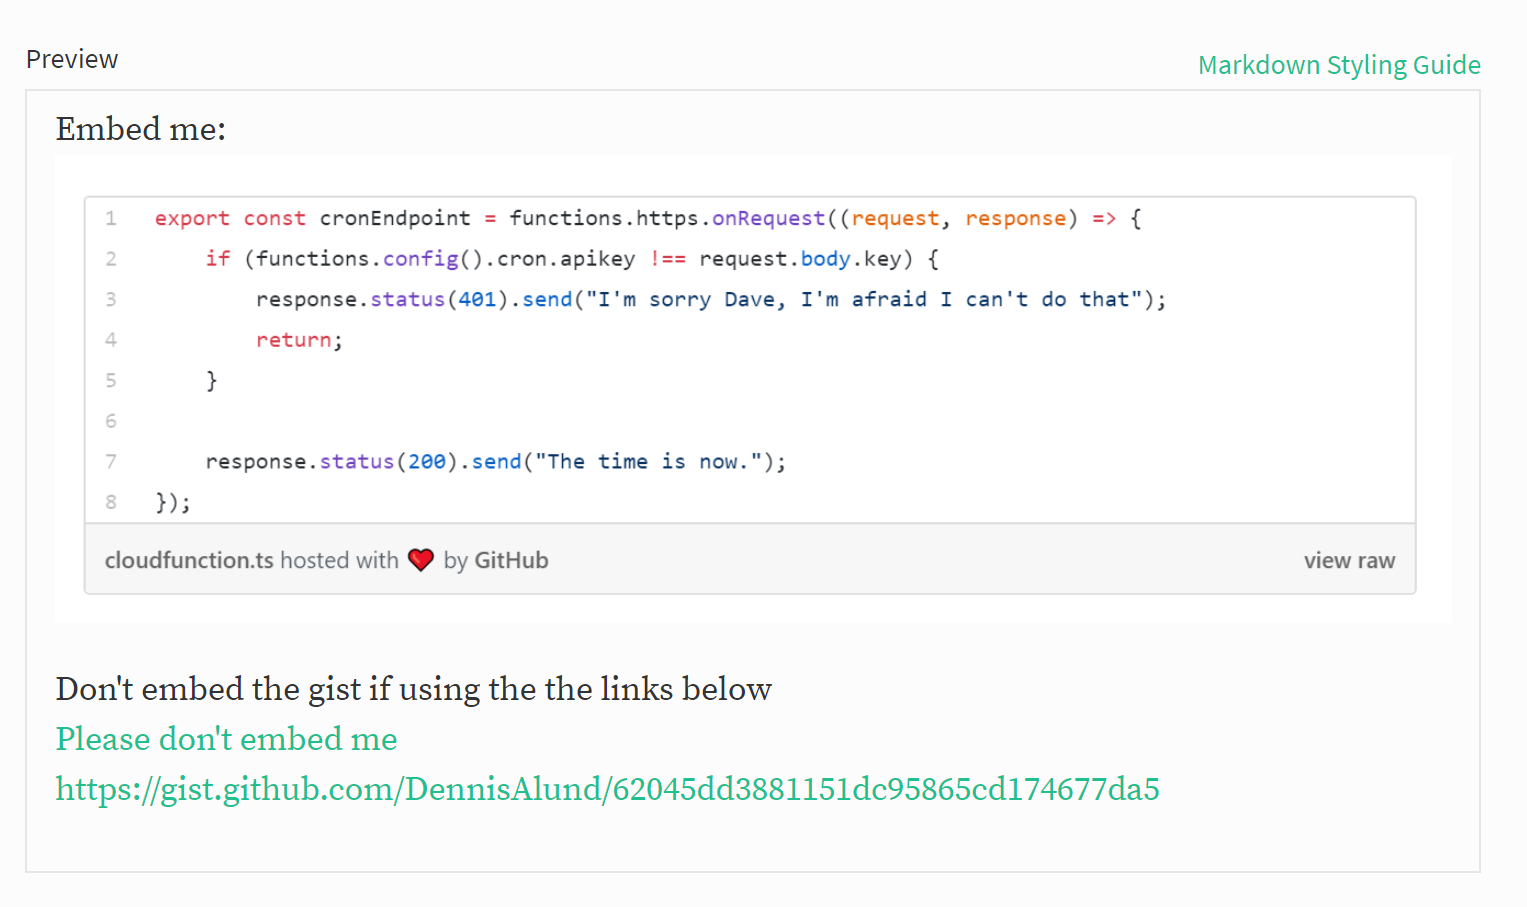Image resolution: width=1527 pixels, height=907 pixels.
Task: Click the red heart icon in gist footer
Action: [421, 560]
